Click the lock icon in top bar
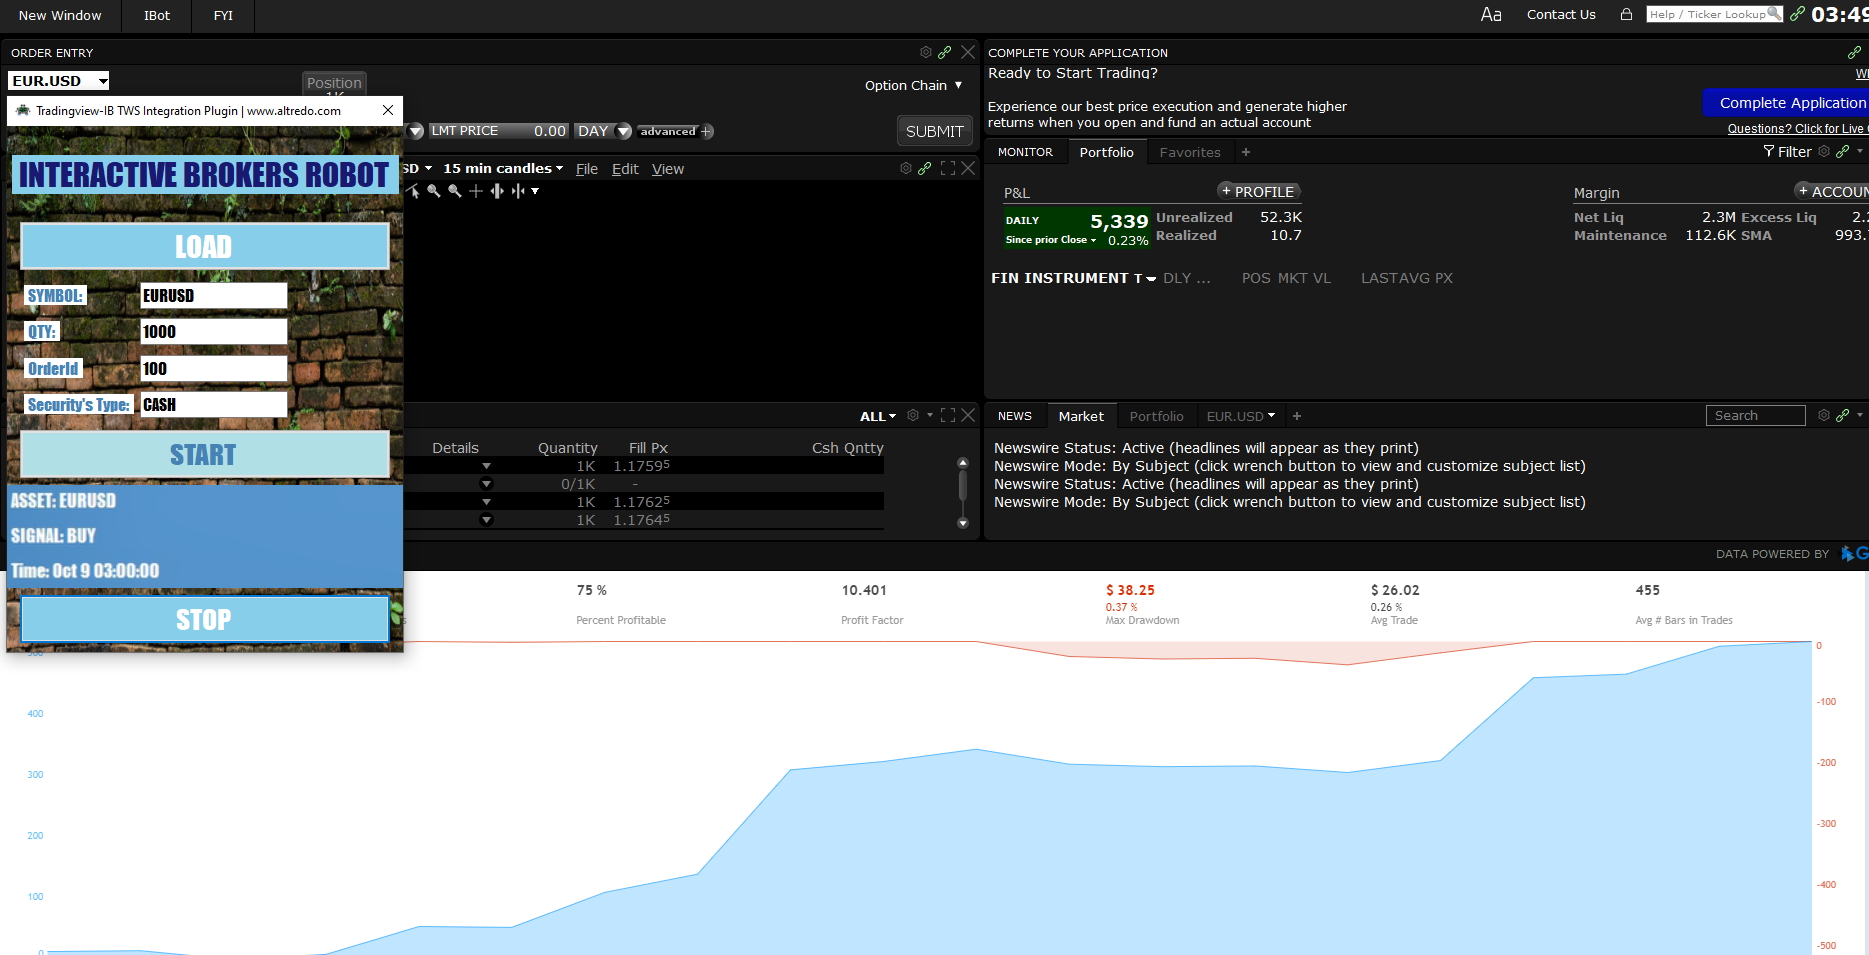The image size is (1869, 955). (x=1627, y=14)
